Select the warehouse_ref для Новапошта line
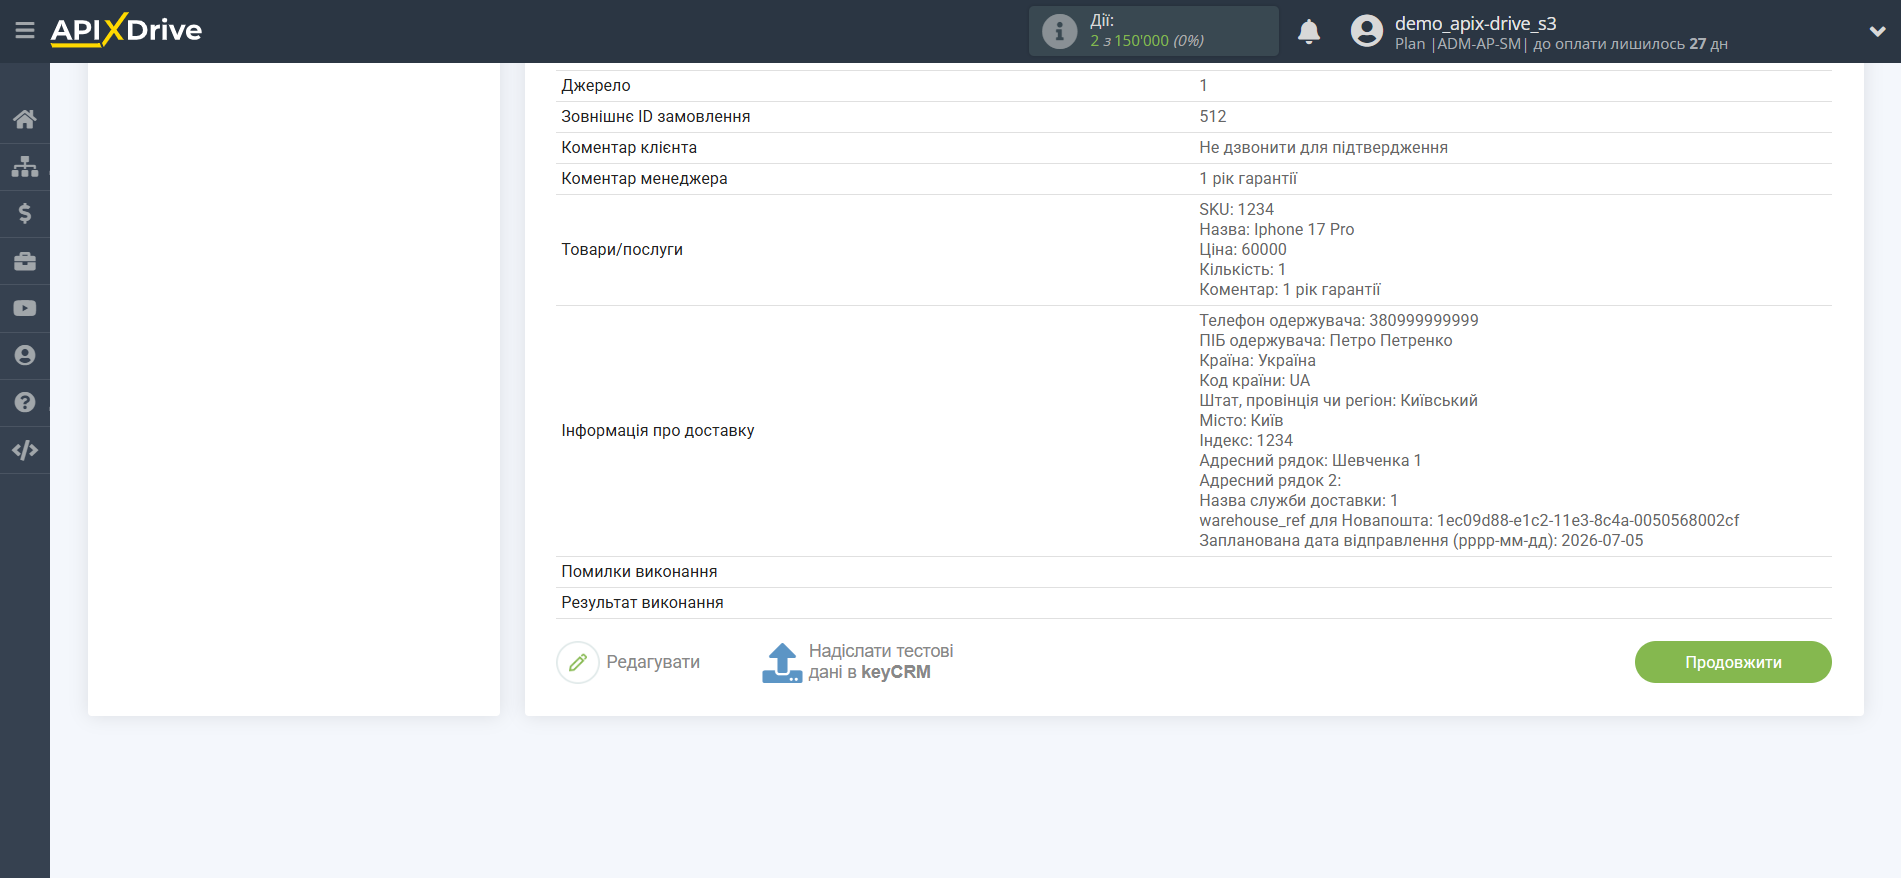This screenshot has height=878, width=1901. click(x=1469, y=521)
